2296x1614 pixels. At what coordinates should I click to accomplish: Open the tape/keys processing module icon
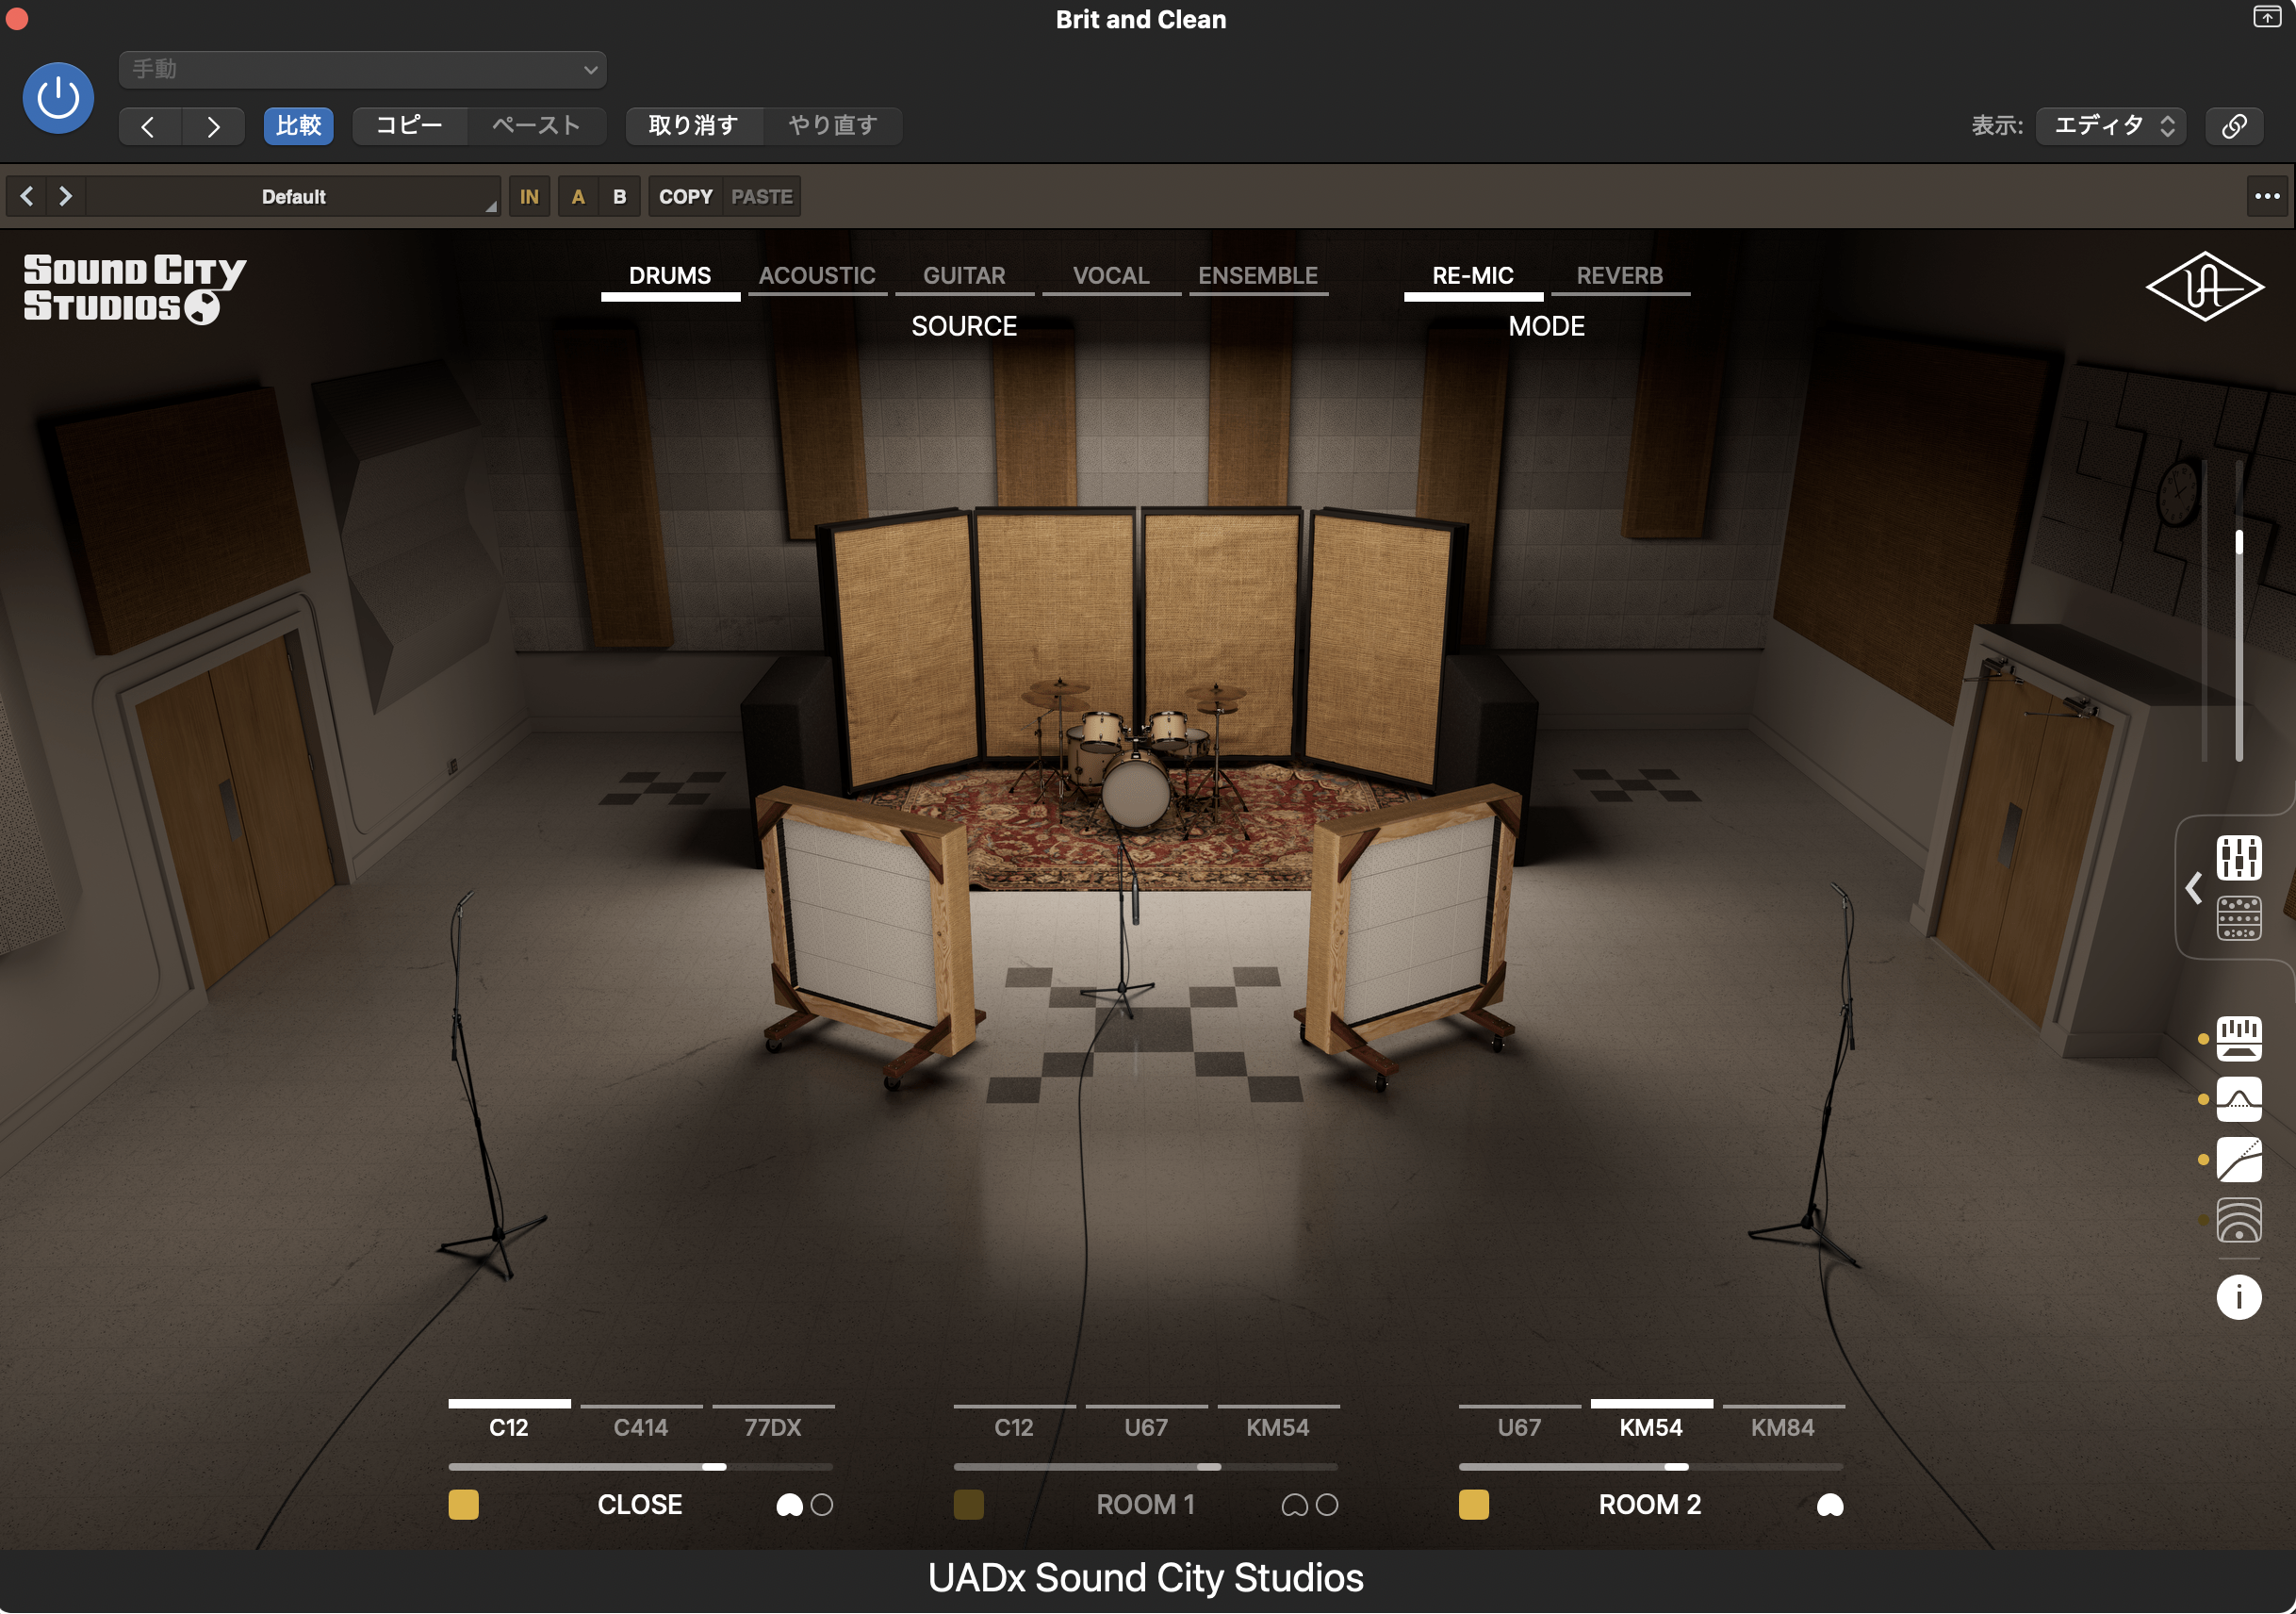pos(2240,1038)
